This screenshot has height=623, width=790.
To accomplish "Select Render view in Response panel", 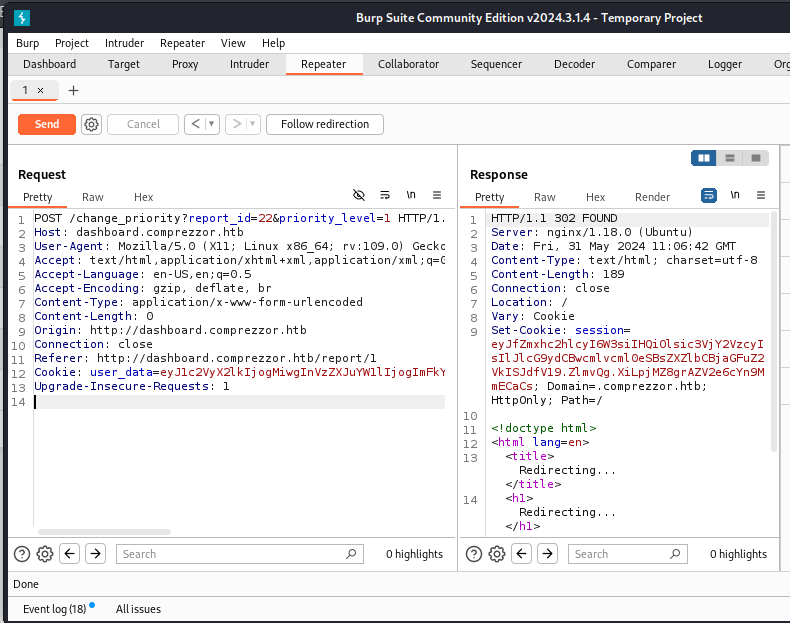I will [652, 197].
